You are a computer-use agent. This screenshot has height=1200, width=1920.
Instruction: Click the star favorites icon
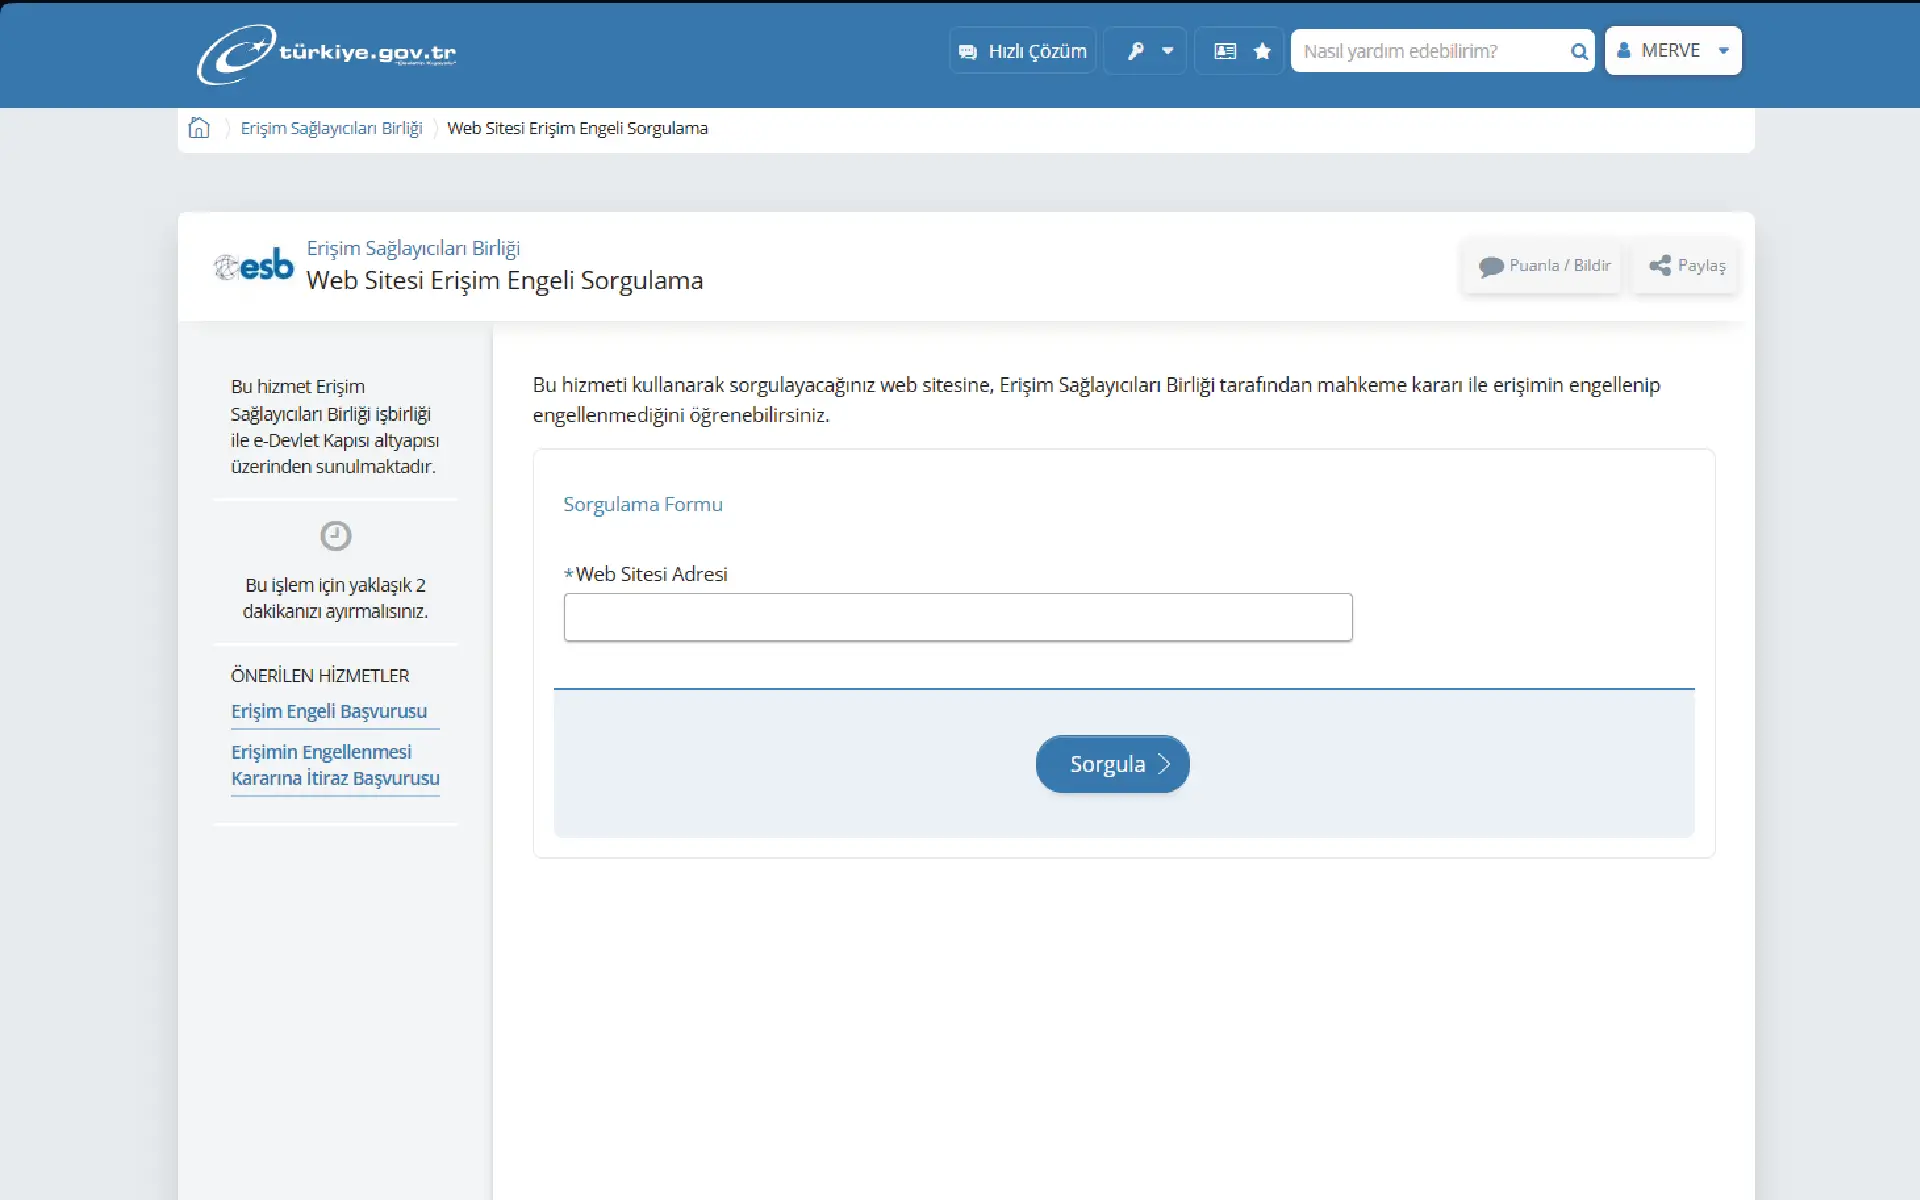click(1262, 50)
